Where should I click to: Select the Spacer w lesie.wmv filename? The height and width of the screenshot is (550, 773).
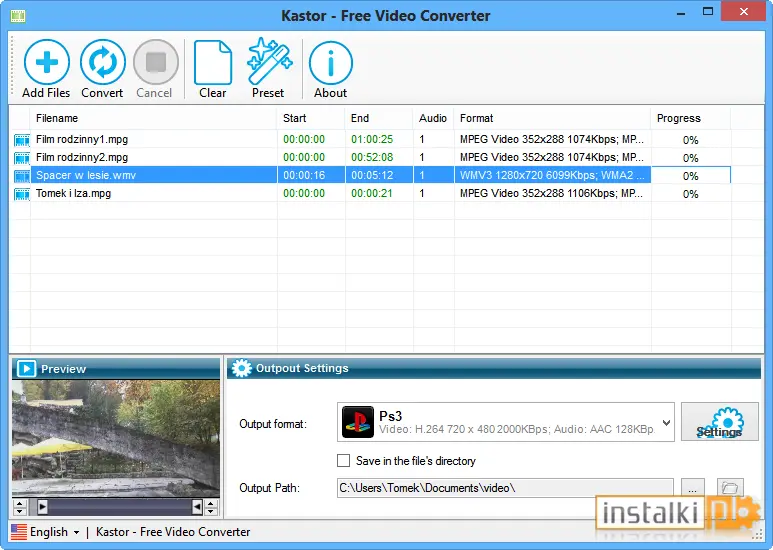(86, 175)
